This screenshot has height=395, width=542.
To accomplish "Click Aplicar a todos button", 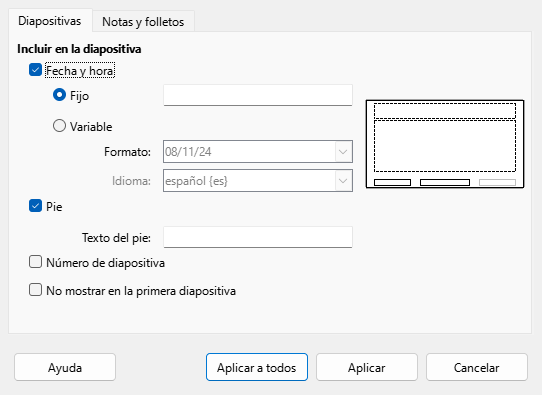I will click(x=257, y=367).
